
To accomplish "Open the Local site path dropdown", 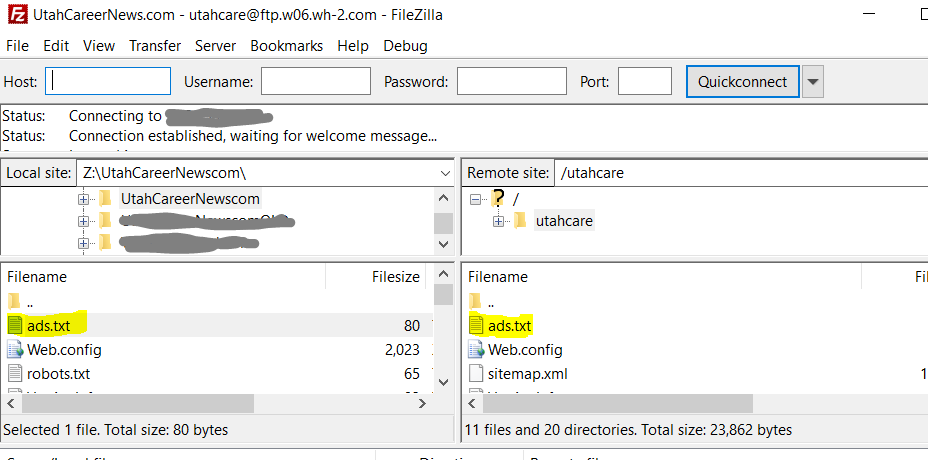I will coord(445,173).
